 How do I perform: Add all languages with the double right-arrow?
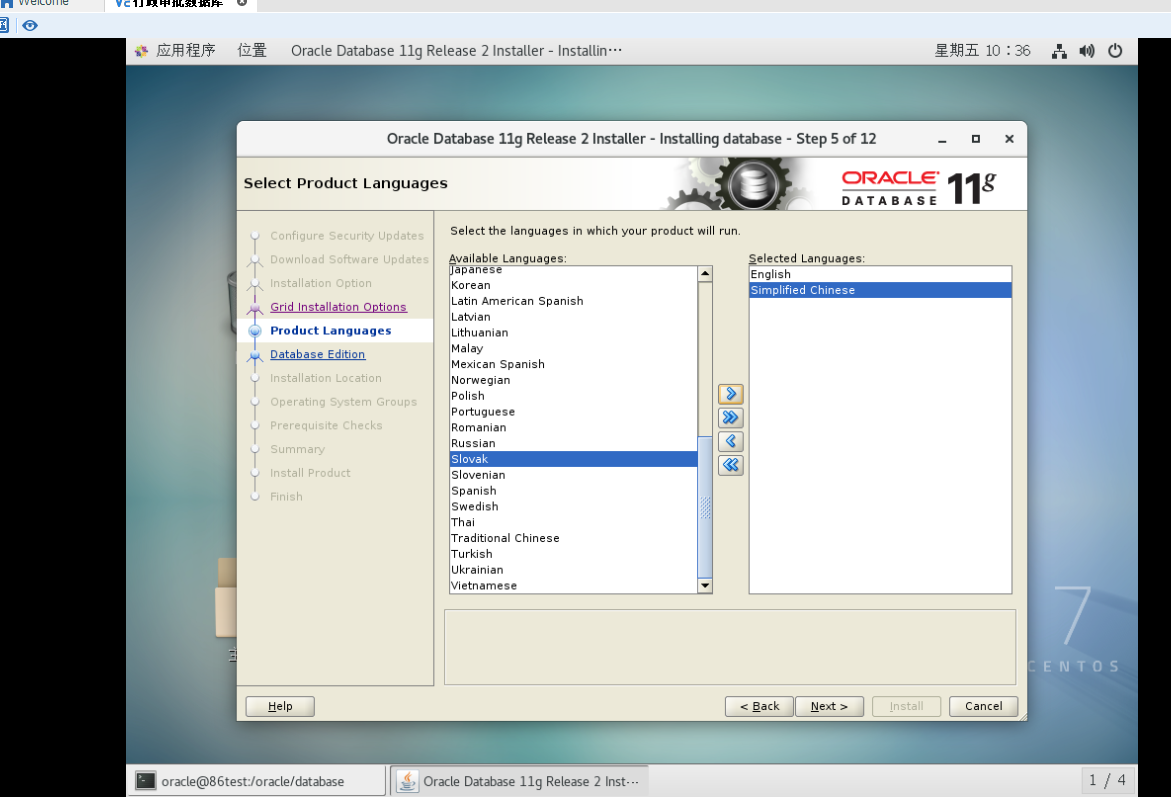coord(730,417)
